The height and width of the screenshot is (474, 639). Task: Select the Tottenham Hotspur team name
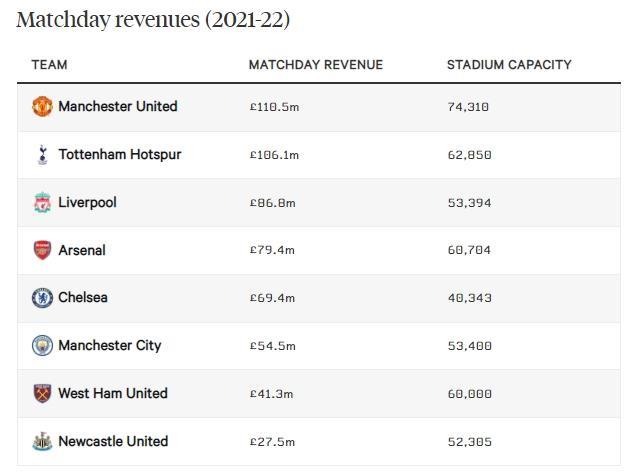[x=120, y=154]
